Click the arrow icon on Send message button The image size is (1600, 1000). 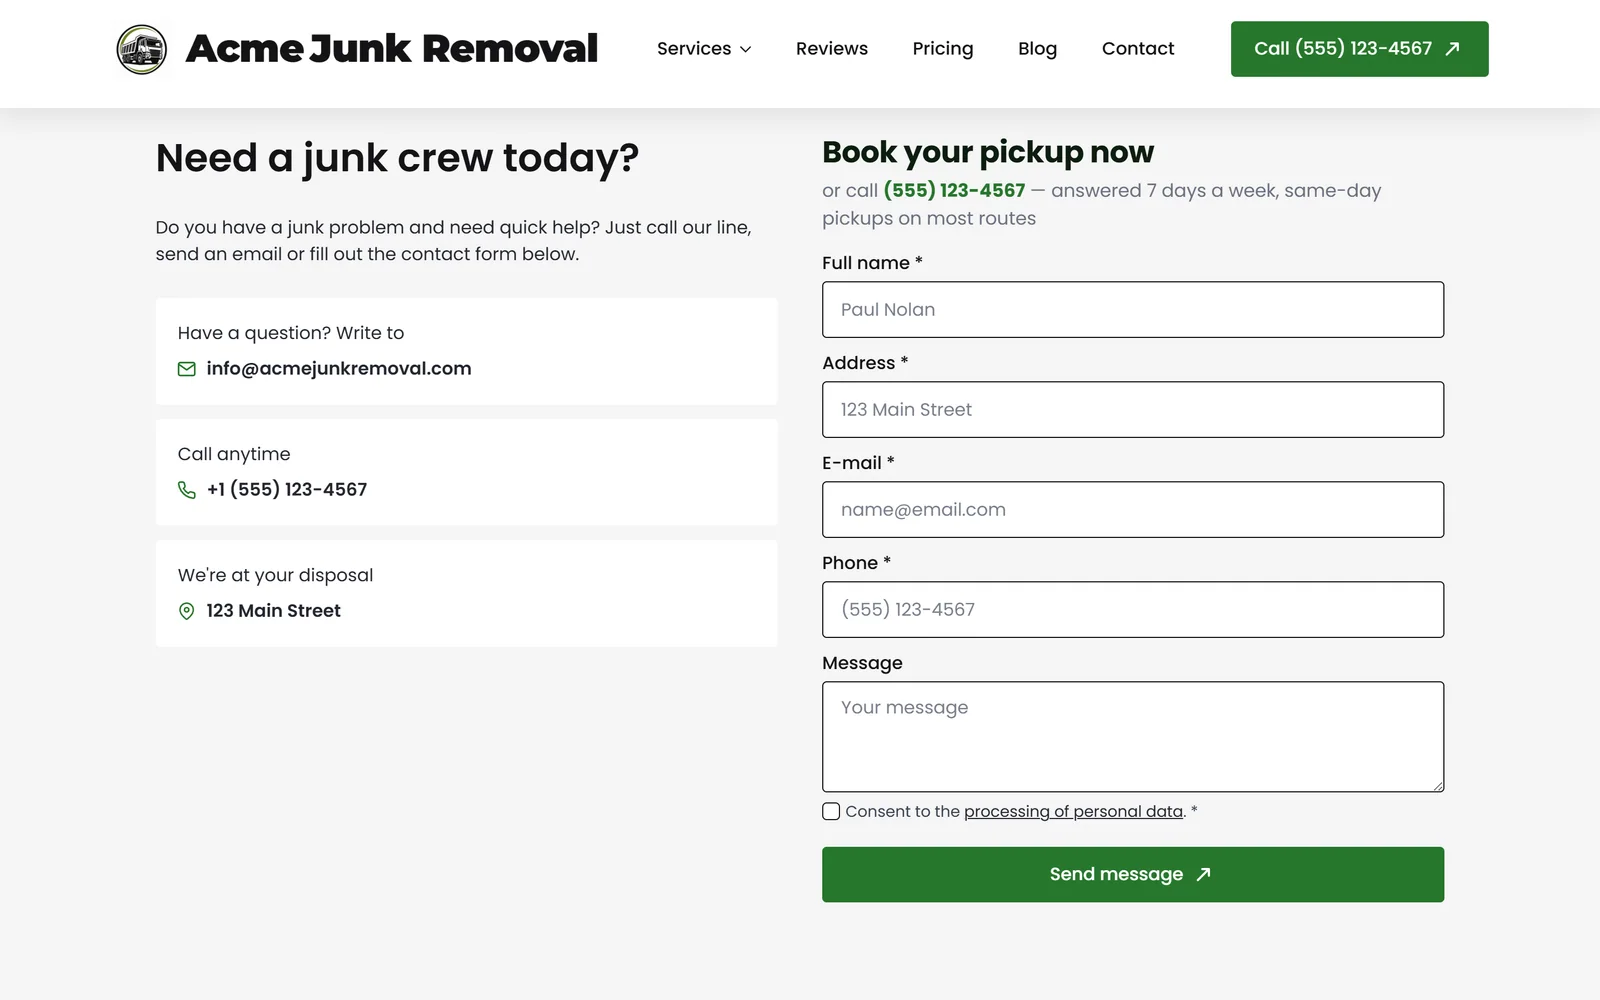(1204, 874)
